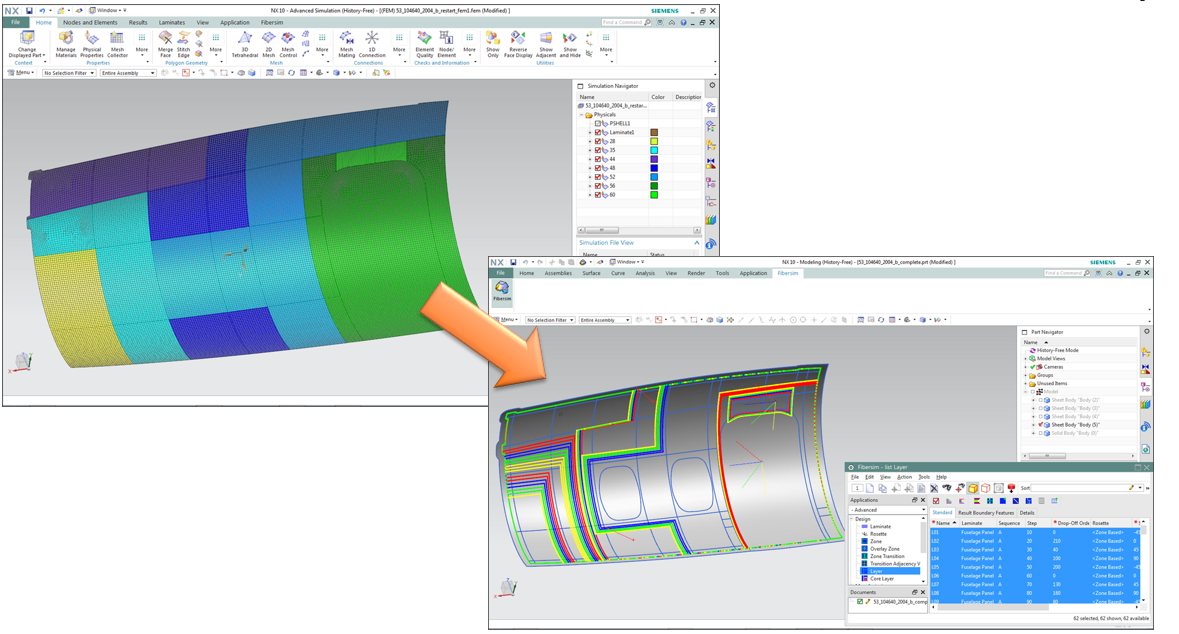Open Properties group More dropdown
1179x634 pixels.
point(141,43)
